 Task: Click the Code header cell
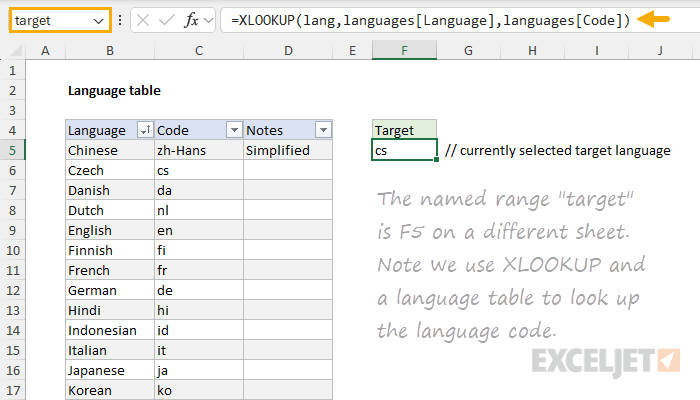pos(199,130)
